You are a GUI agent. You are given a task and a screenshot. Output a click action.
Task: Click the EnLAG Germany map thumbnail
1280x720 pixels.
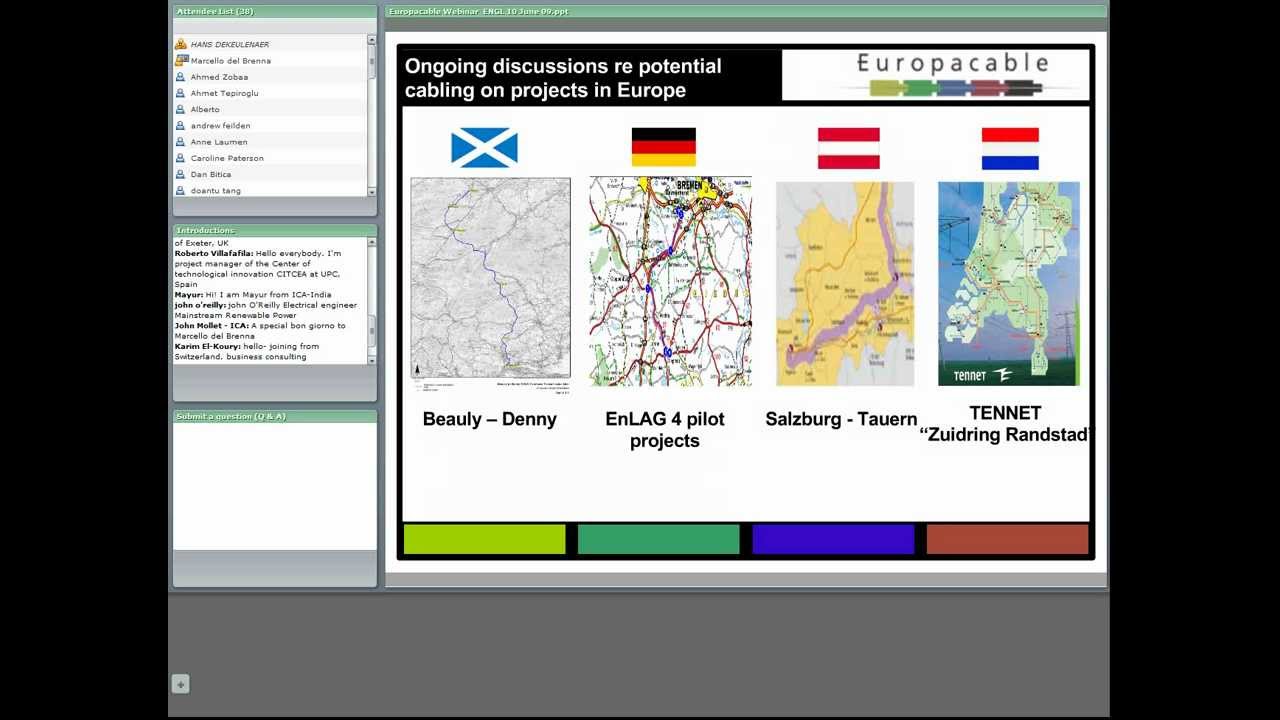[x=670, y=281]
